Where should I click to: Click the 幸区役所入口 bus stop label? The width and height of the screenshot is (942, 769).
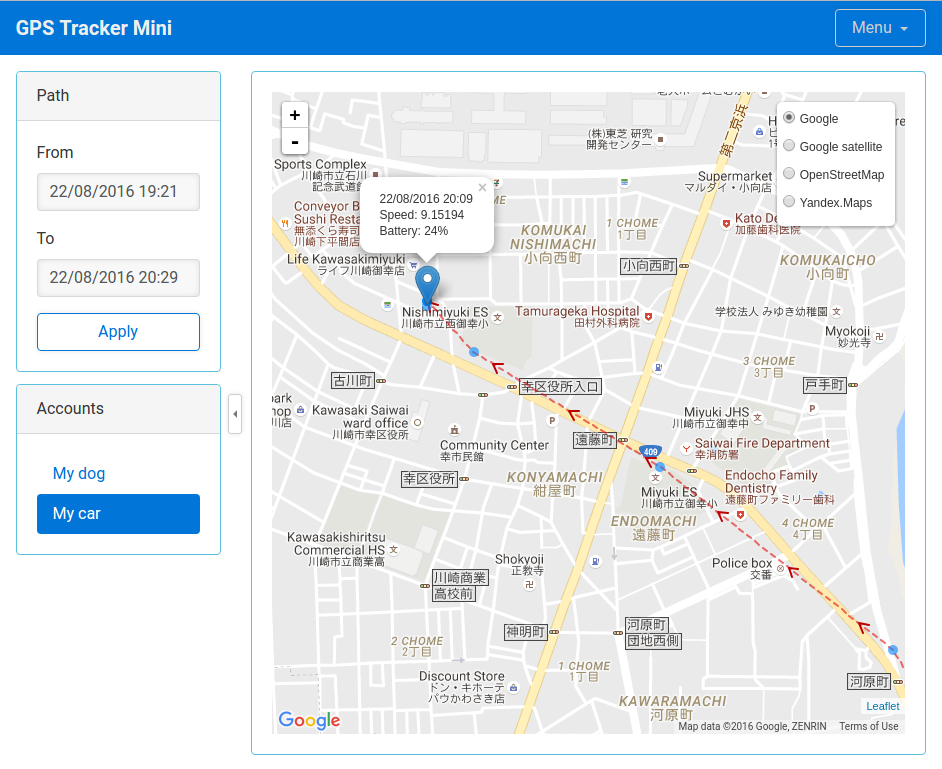(x=560, y=387)
